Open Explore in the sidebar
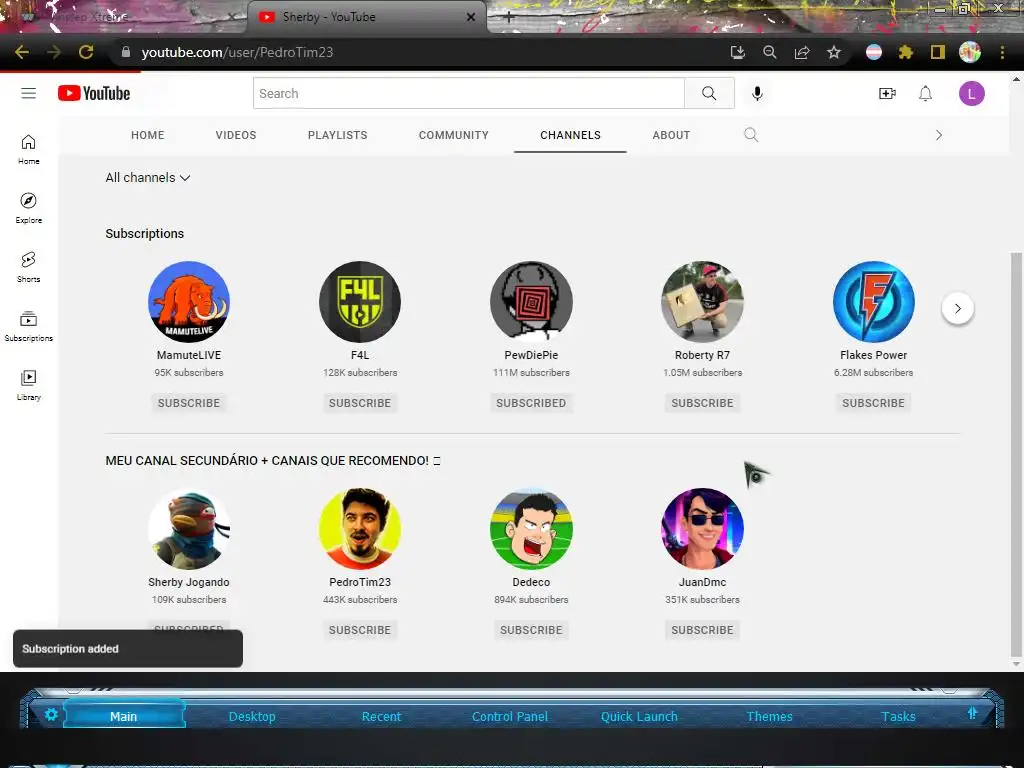Viewport: 1024px width, 768px height. 28,208
